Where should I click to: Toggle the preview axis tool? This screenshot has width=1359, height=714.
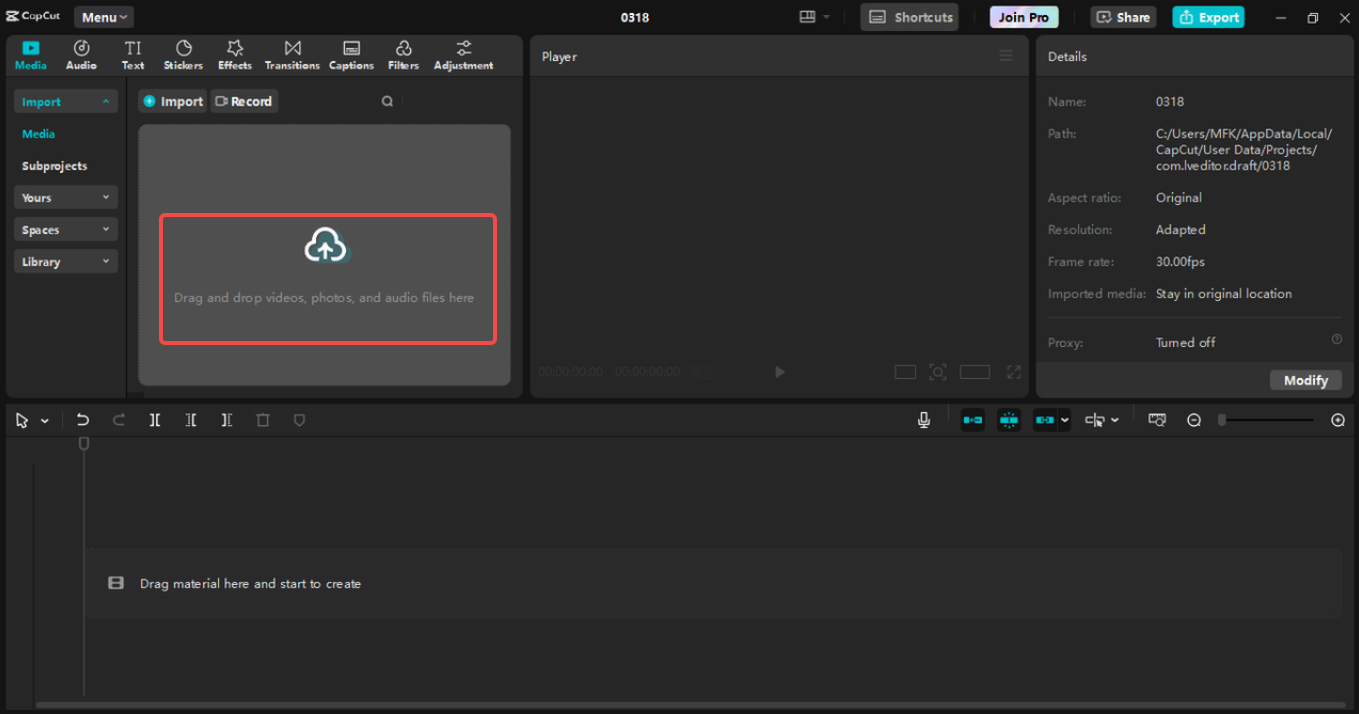click(x=1095, y=421)
